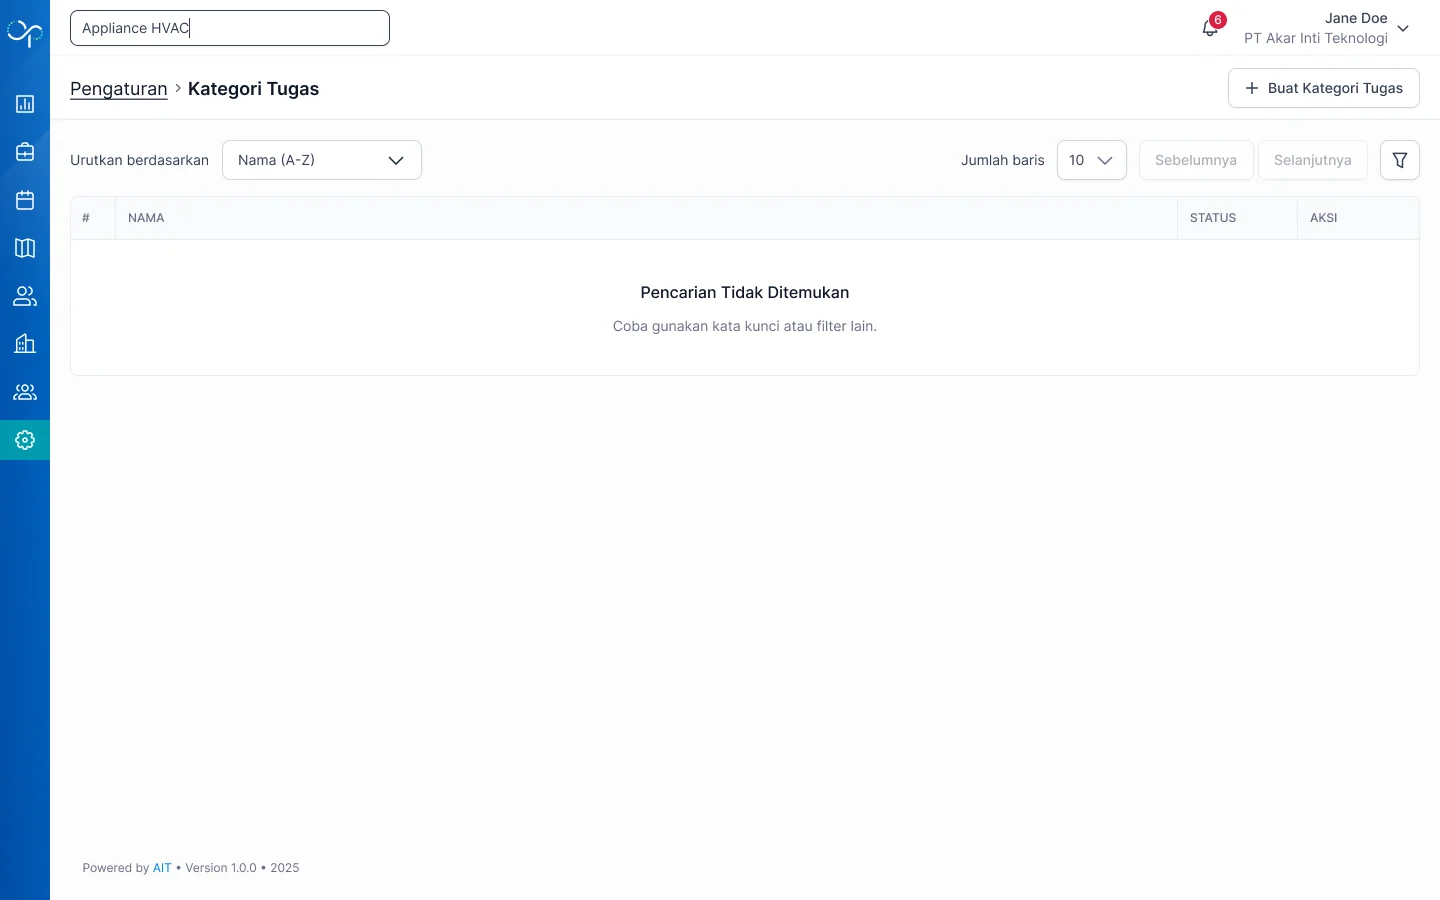Click the Selanjutnya pagination button
The image size is (1440, 900).
[x=1313, y=160]
